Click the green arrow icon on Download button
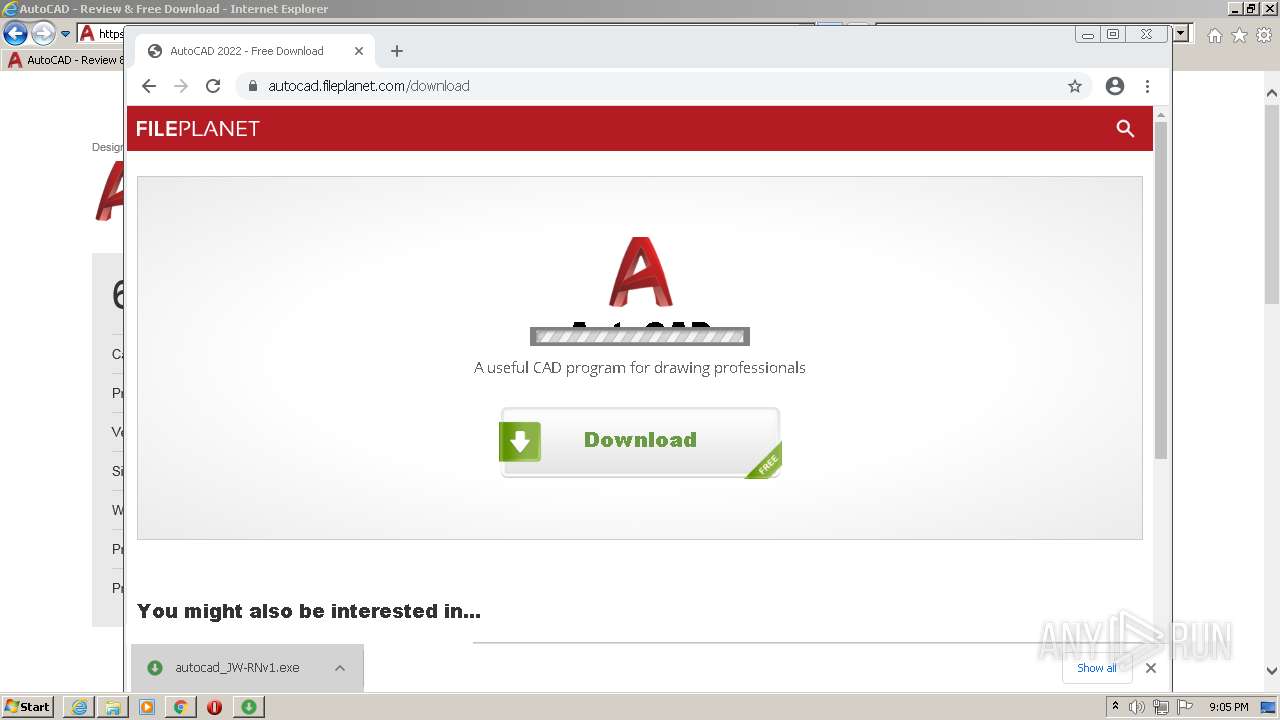This screenshot has width=1280, height=720. click(x=520, y=441)
